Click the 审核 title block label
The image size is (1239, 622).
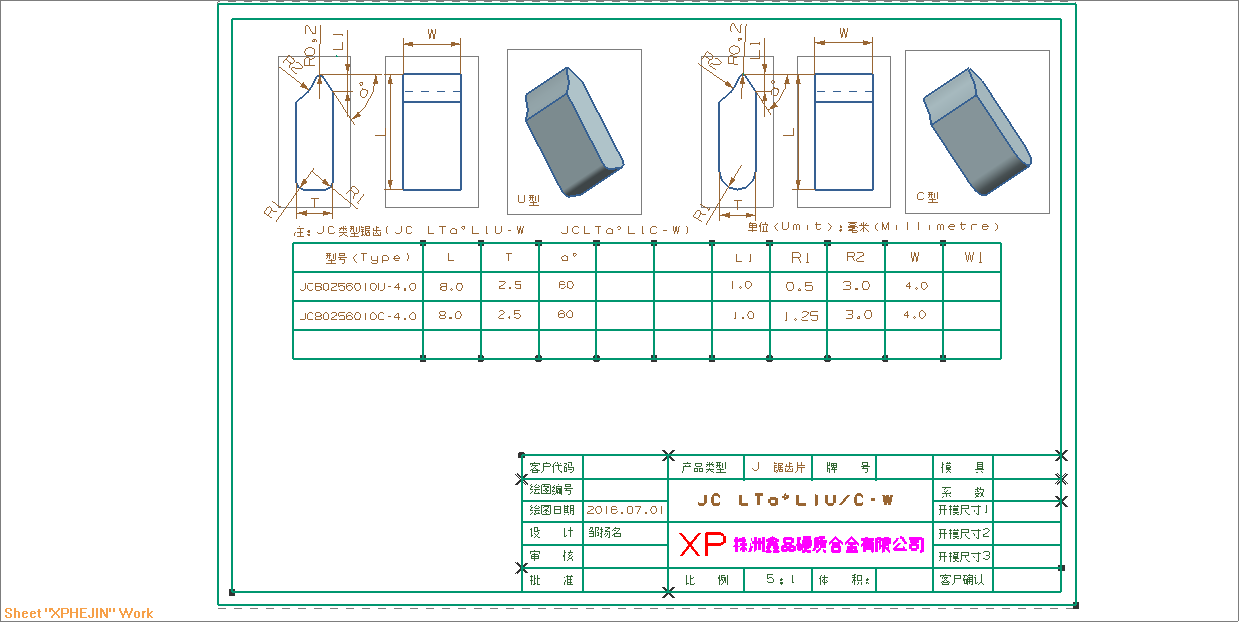tap(552, 556)
